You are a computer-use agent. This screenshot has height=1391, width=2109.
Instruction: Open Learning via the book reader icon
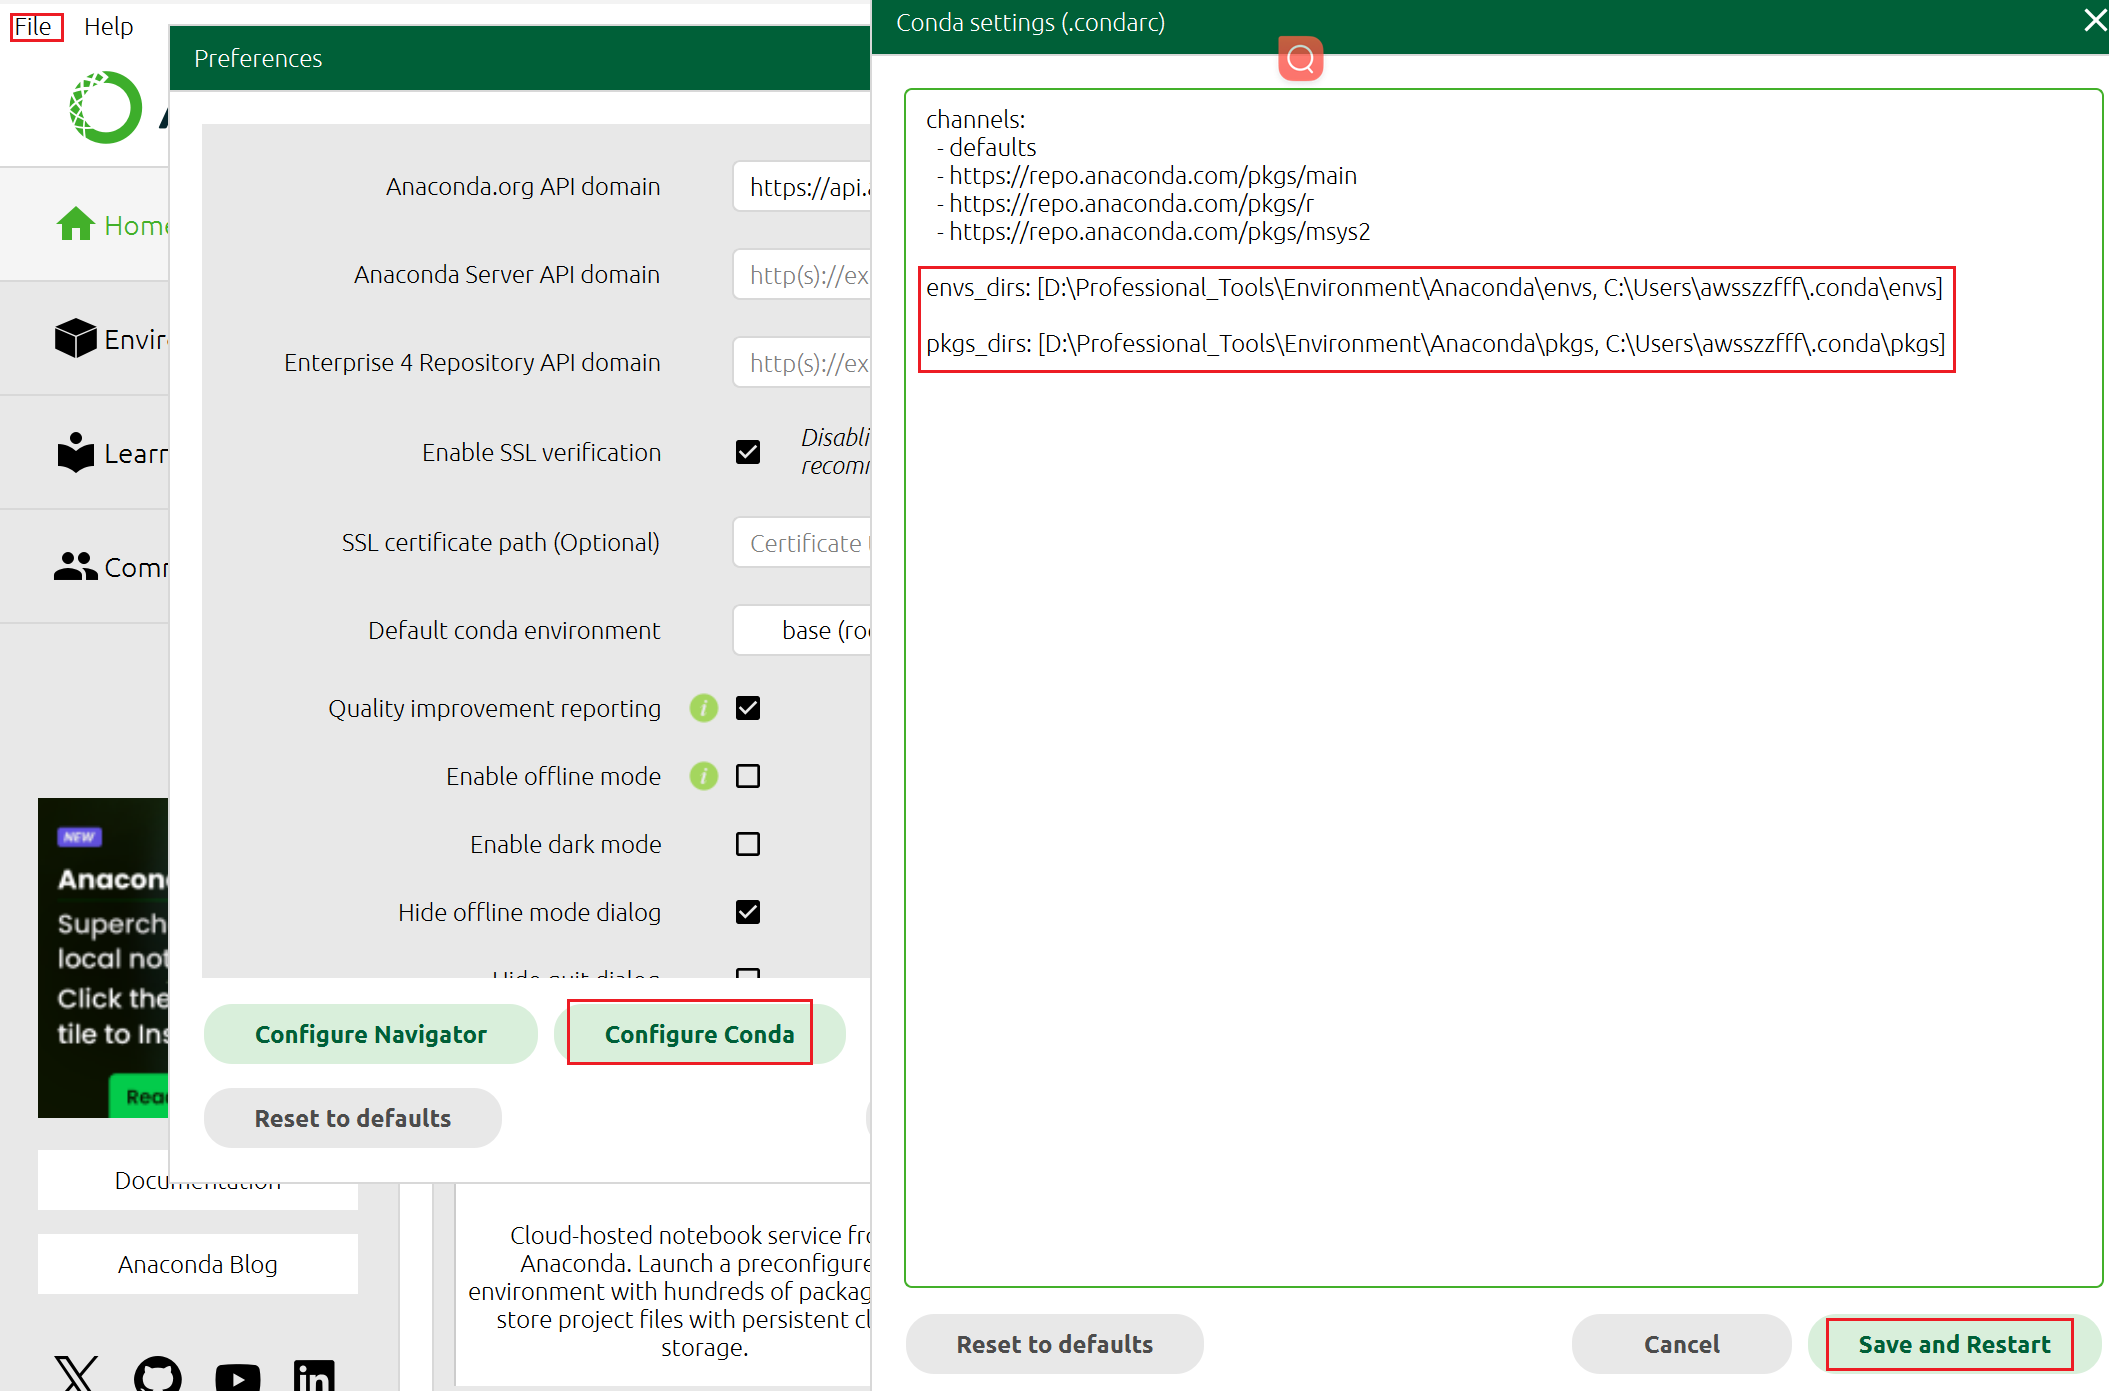pyautogui.click(x=76, y=453)
